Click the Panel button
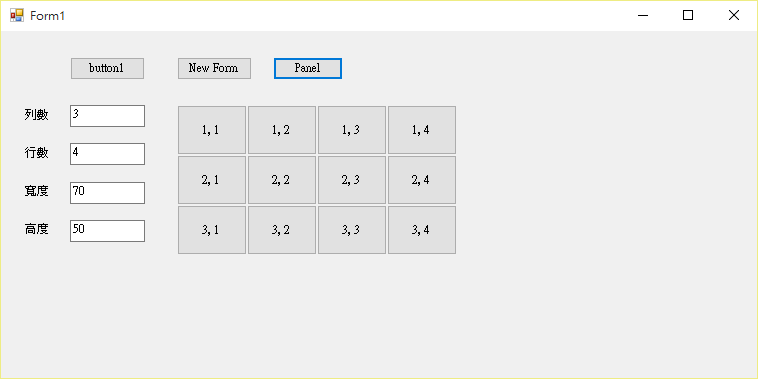The height and width of the screenshot is (379, 758). [308, 68]
